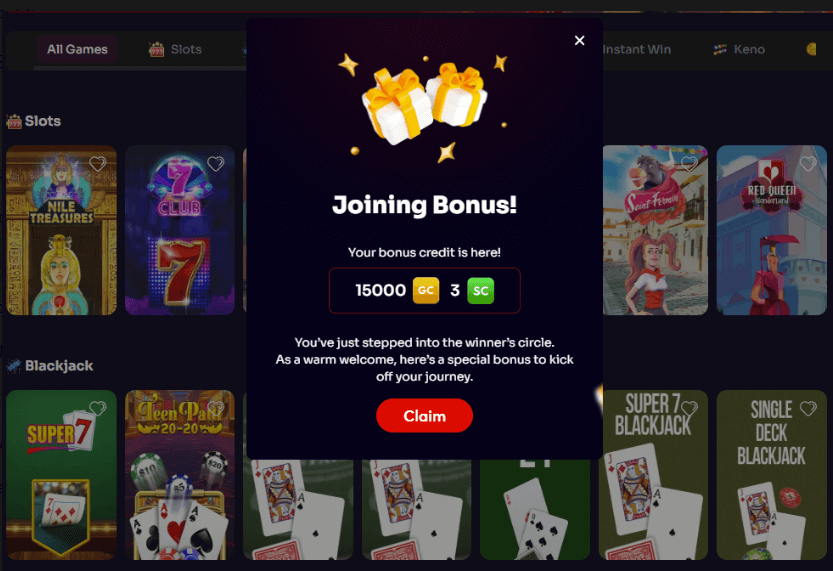This screenshot has height=571, width=833.
Task: Open the Instant Win tab
Action: click(x=636, y=49)
